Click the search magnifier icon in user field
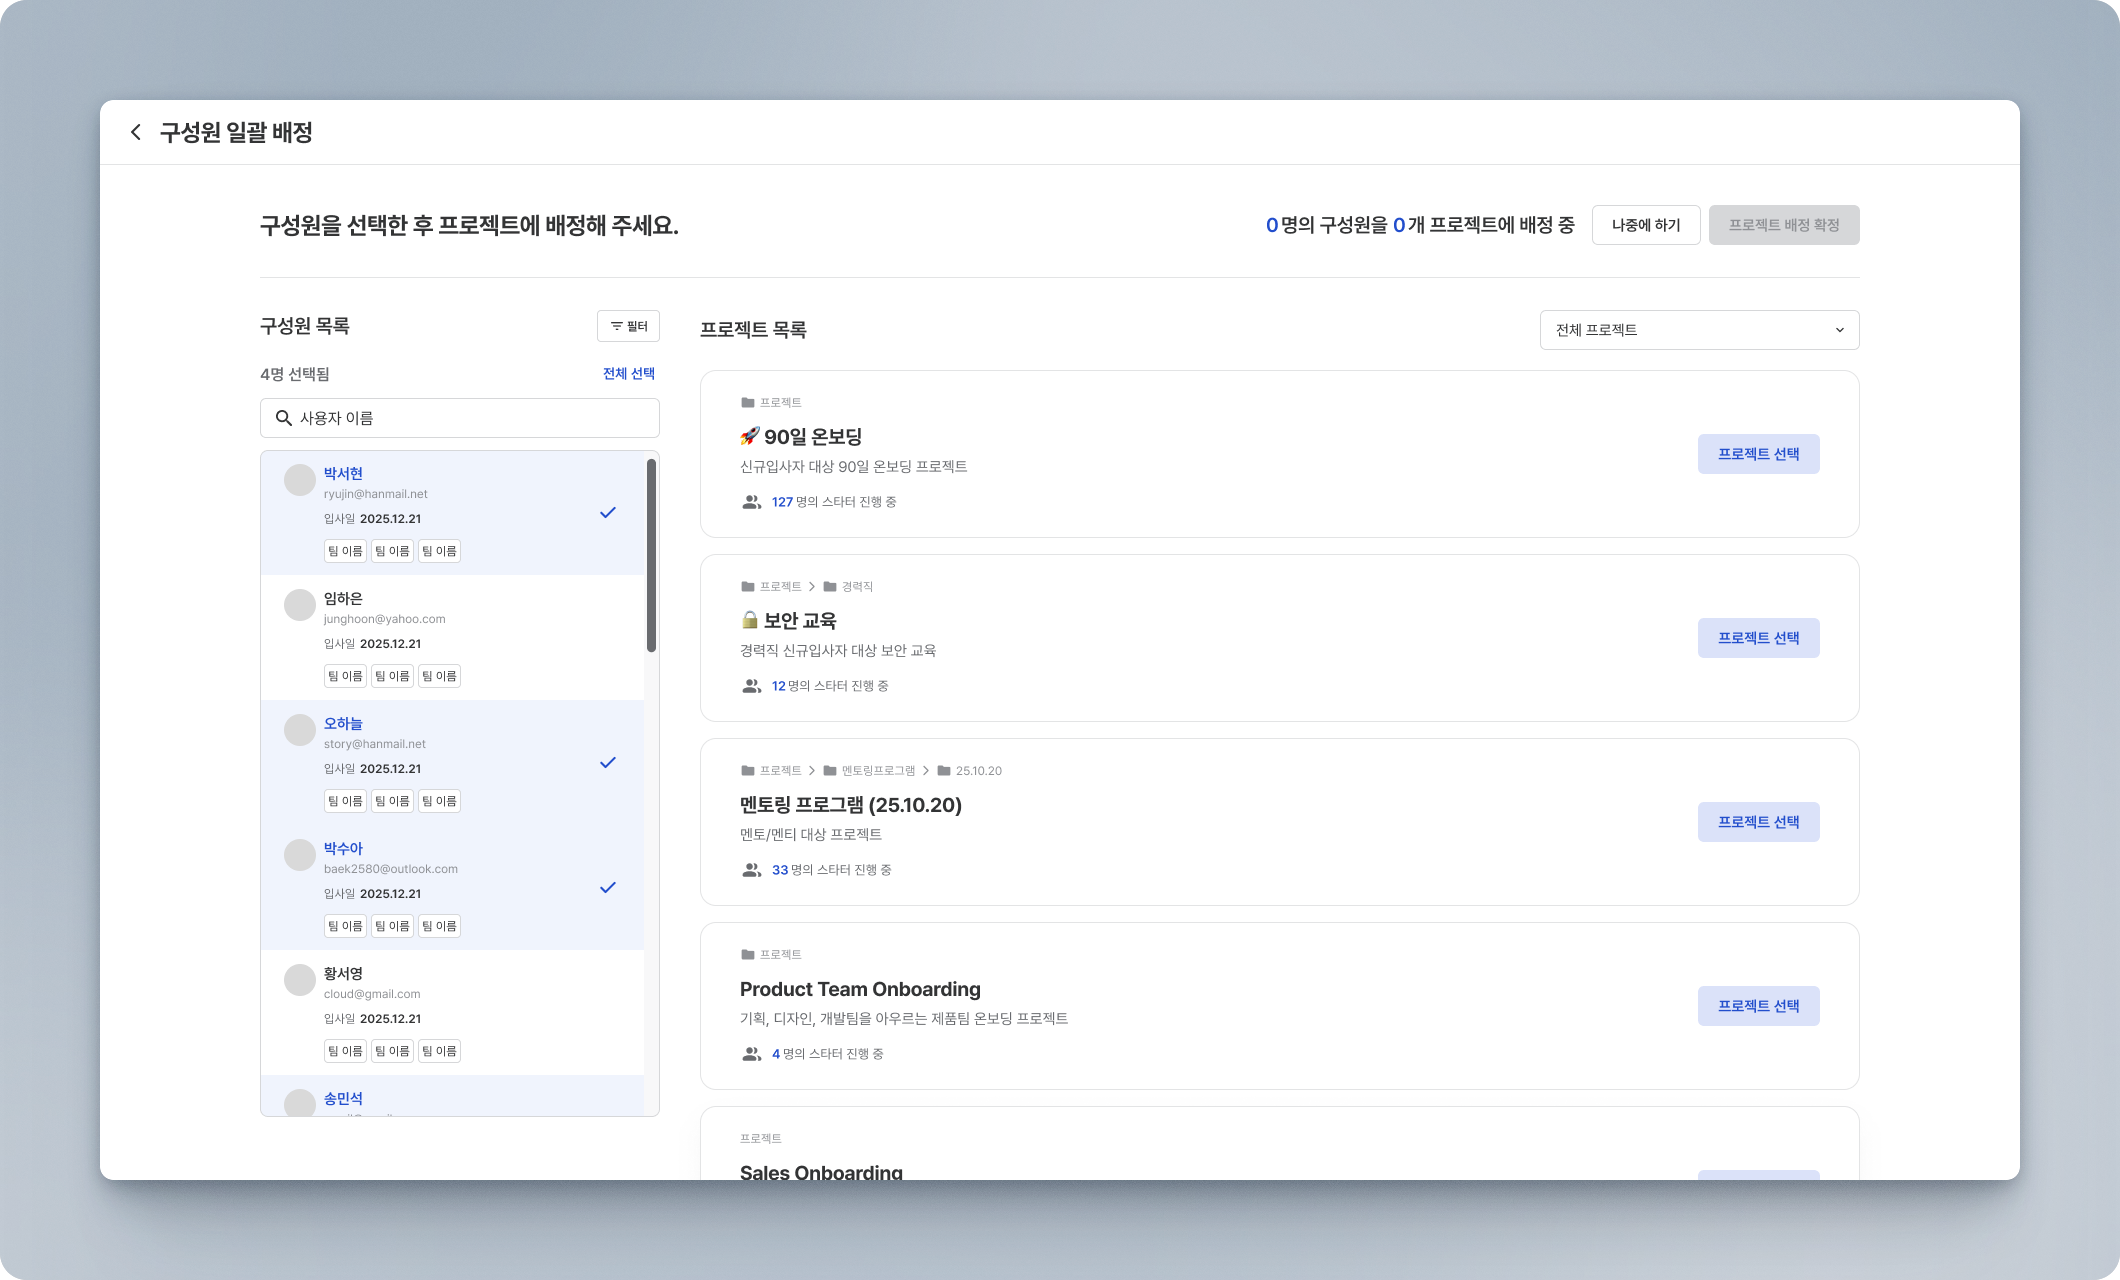 (x=283, y=418)
